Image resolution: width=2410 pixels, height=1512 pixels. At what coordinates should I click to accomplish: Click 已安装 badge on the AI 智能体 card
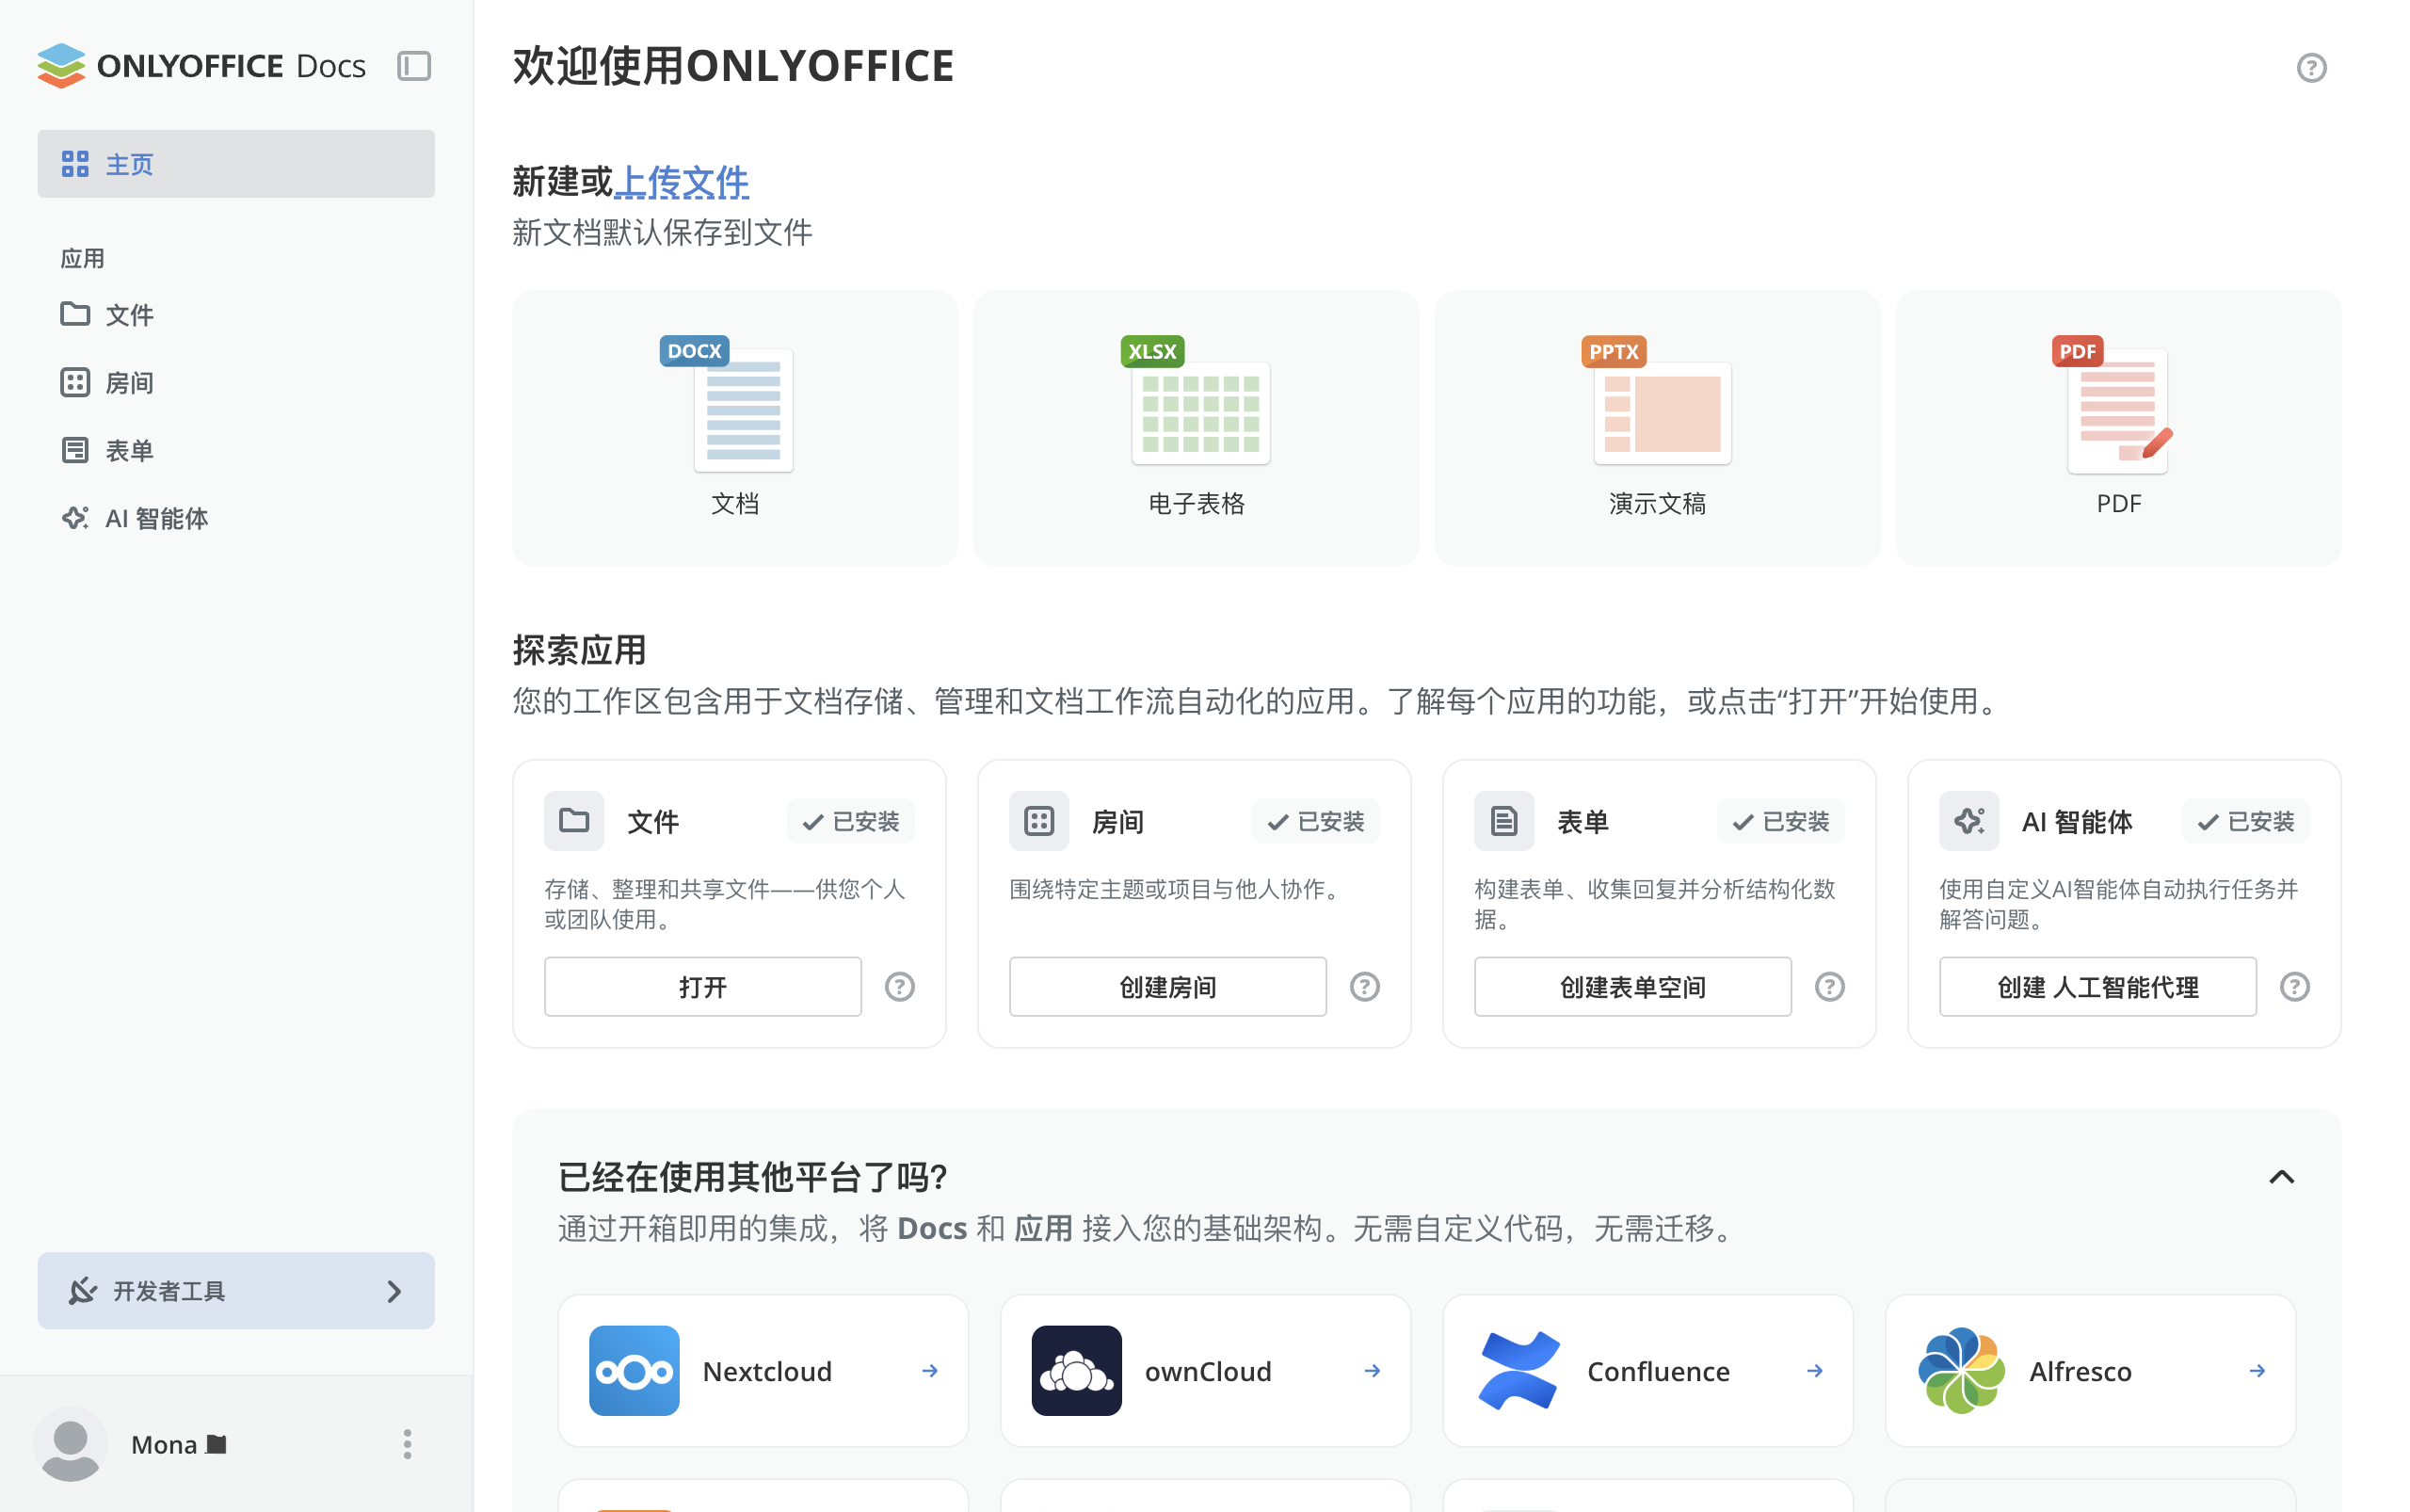pos(2246,821)
